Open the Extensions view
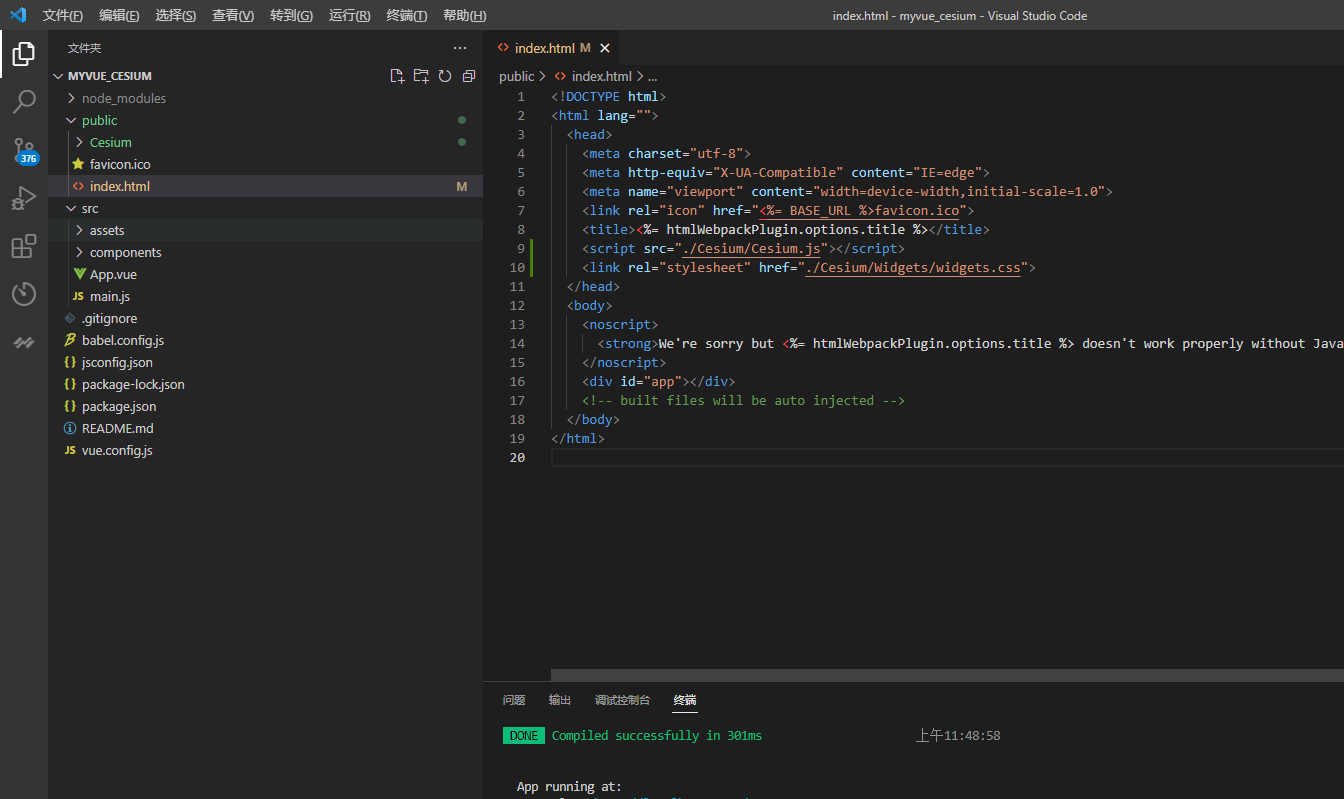 tap(24, 246)
